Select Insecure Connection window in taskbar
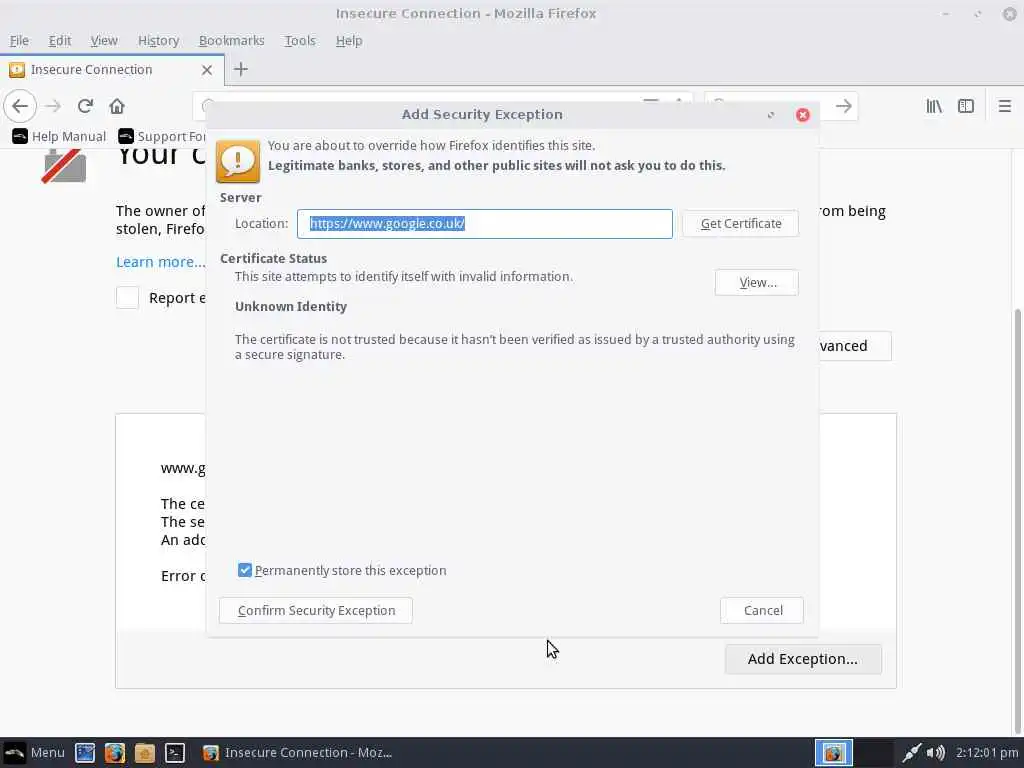 pyautogui.click(x=297, y=753)
